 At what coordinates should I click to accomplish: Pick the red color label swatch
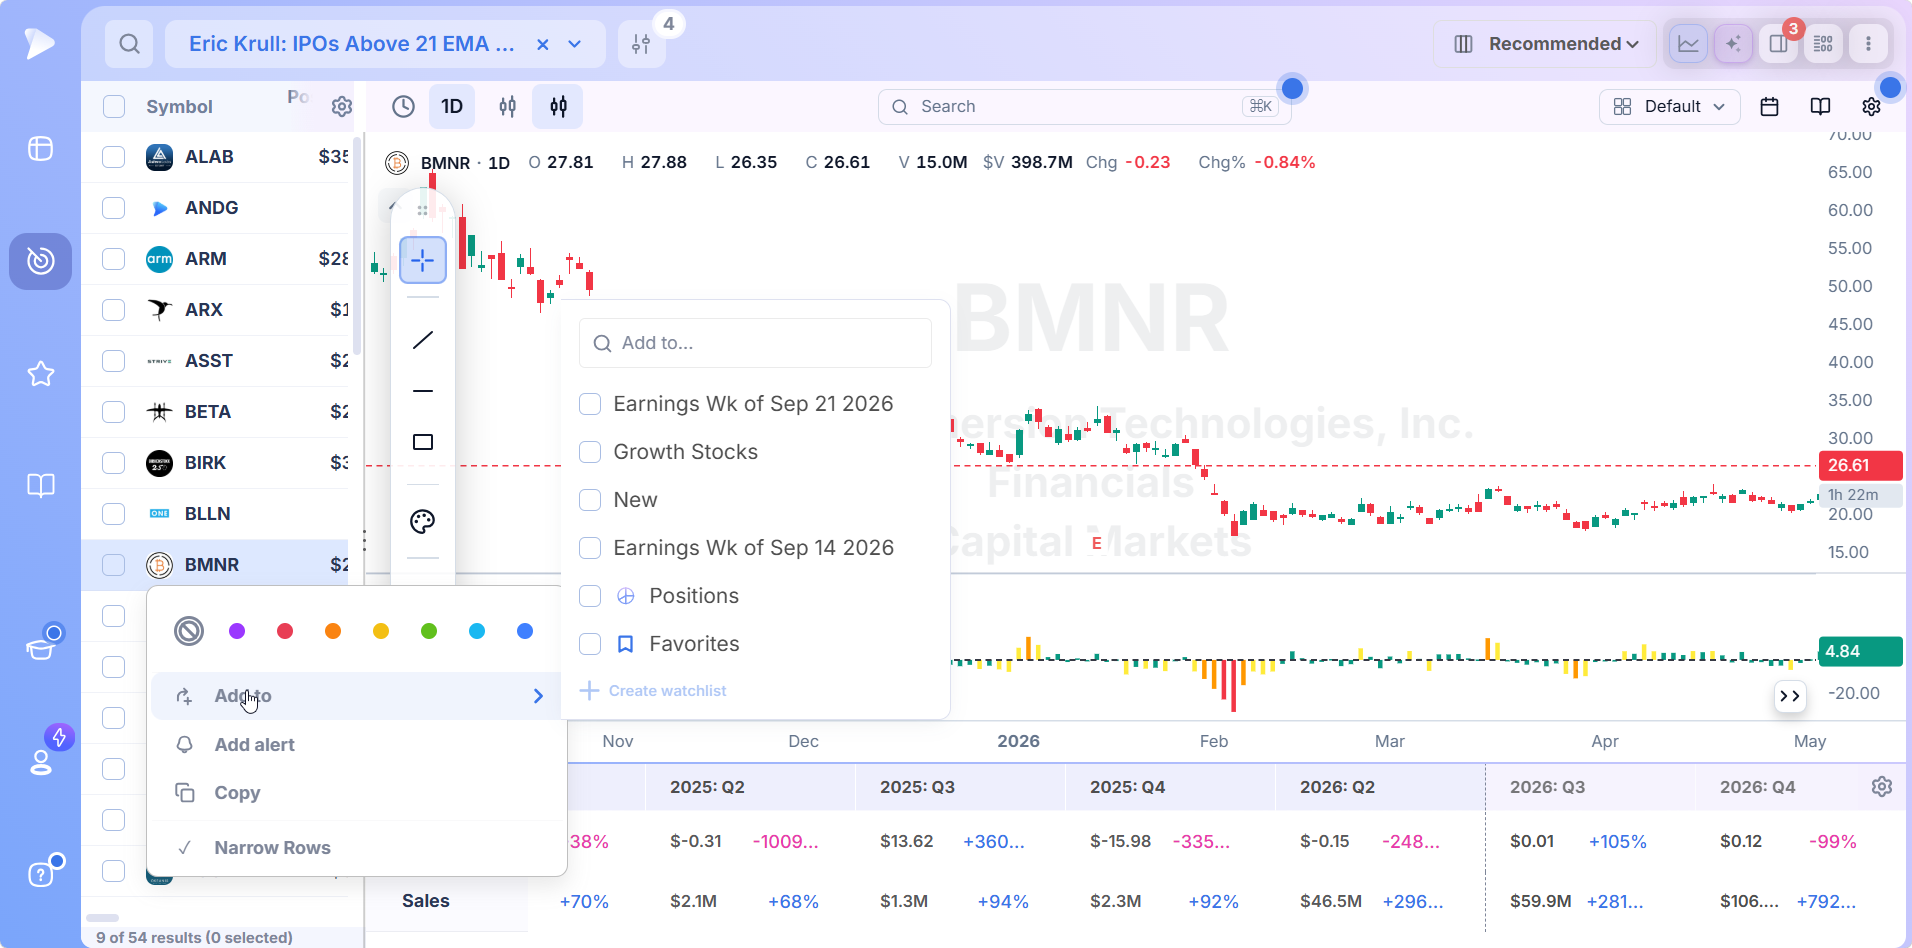[x=285, y=631]
